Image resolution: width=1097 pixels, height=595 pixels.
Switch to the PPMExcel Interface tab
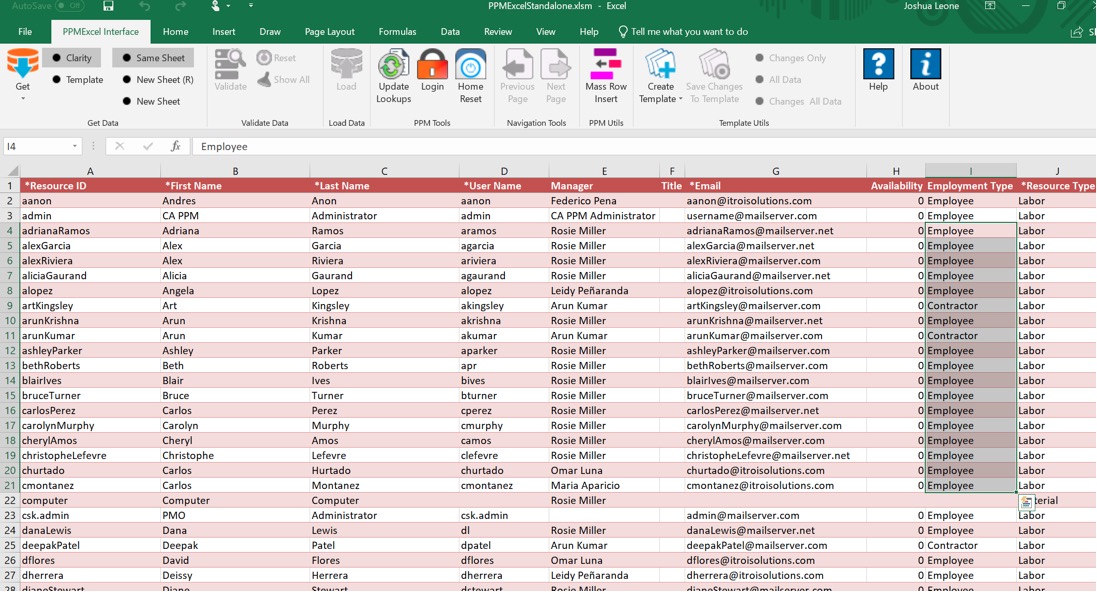tap(101, 32)
